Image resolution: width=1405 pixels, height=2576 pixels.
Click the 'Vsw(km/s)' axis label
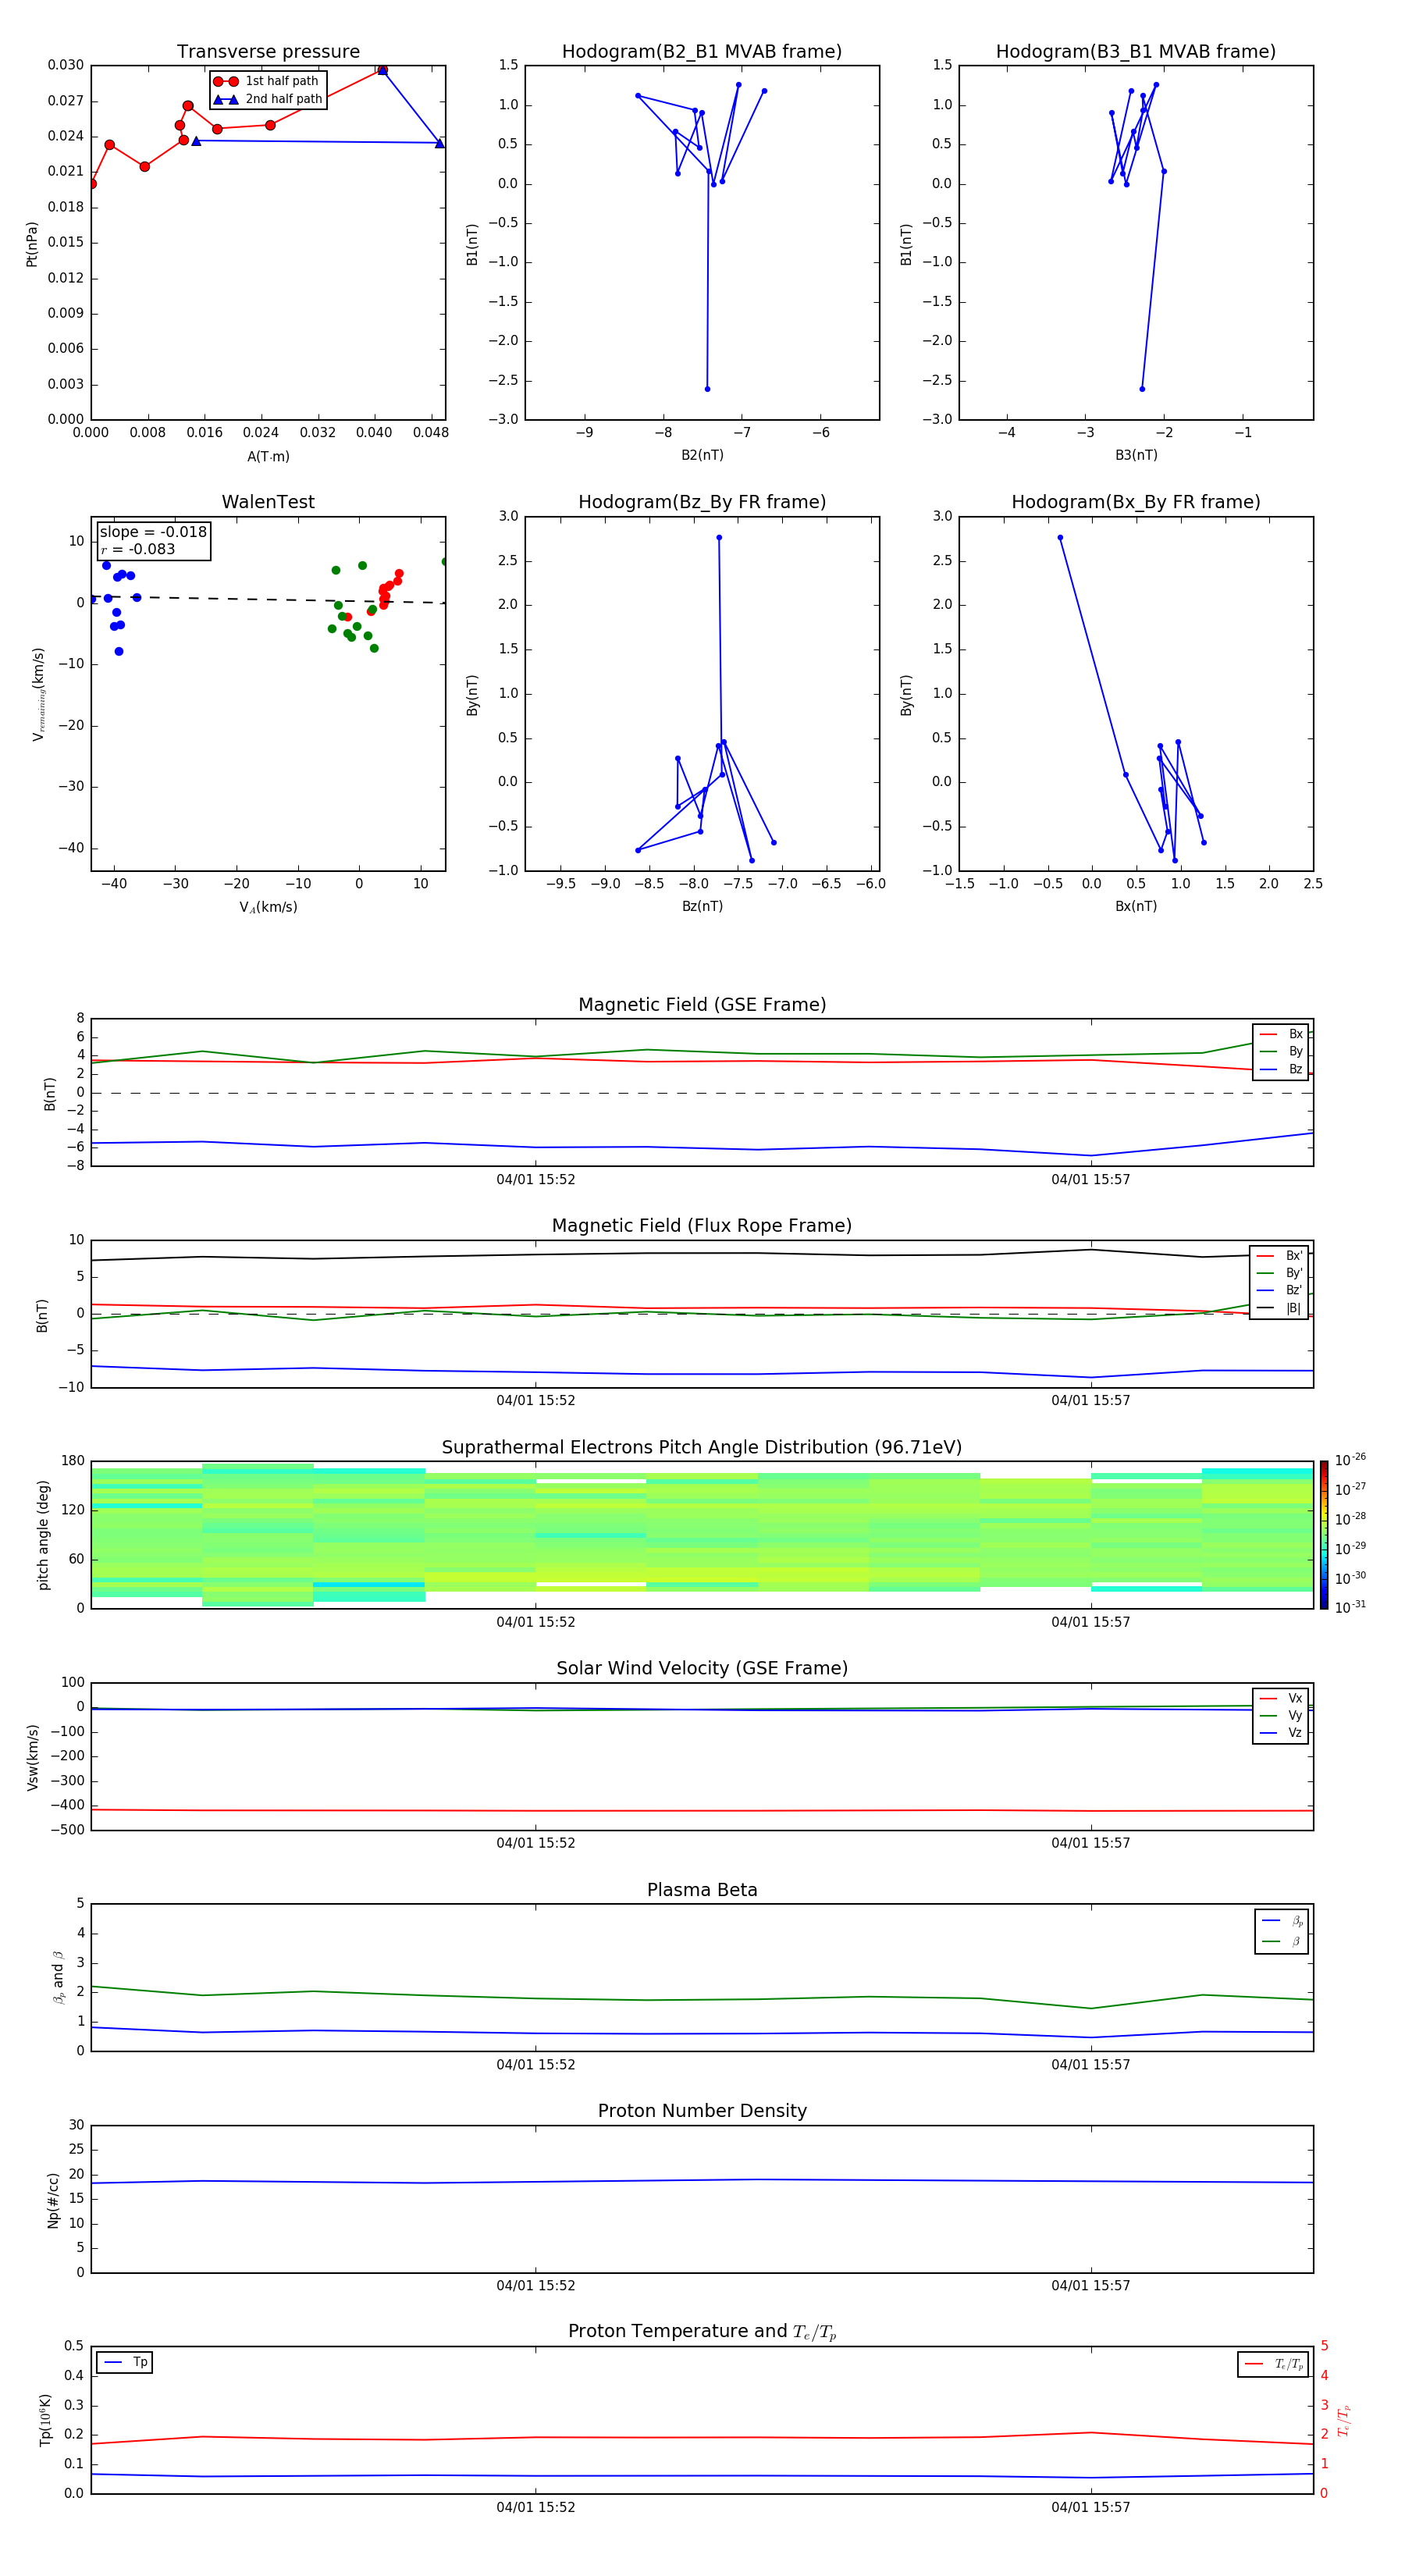(x=33, y=1757)
